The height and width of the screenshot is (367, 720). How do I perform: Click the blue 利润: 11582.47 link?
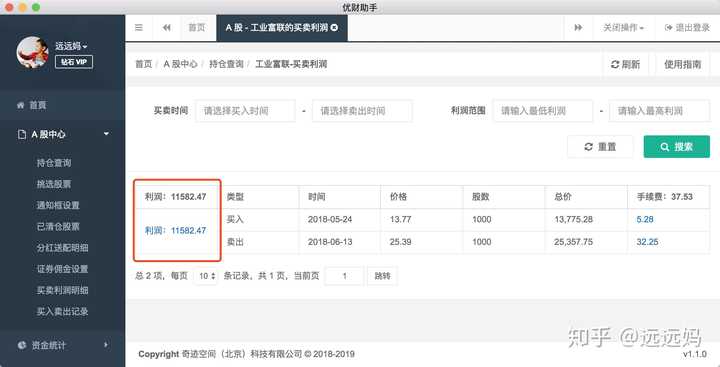click(176, 231)
